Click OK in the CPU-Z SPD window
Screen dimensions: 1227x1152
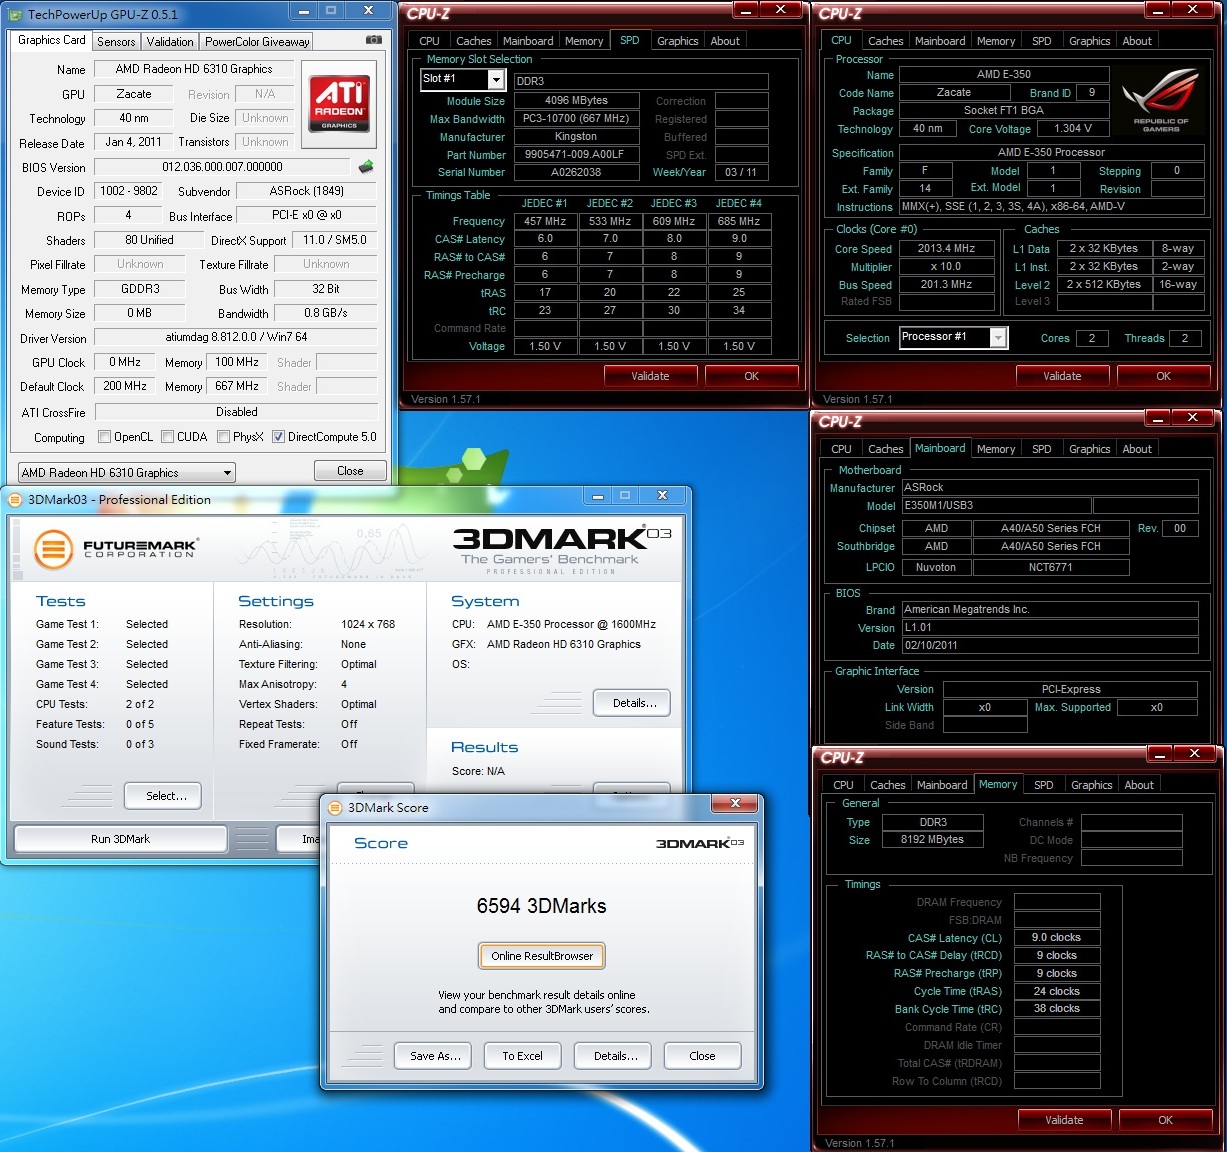tap(751, 376)
